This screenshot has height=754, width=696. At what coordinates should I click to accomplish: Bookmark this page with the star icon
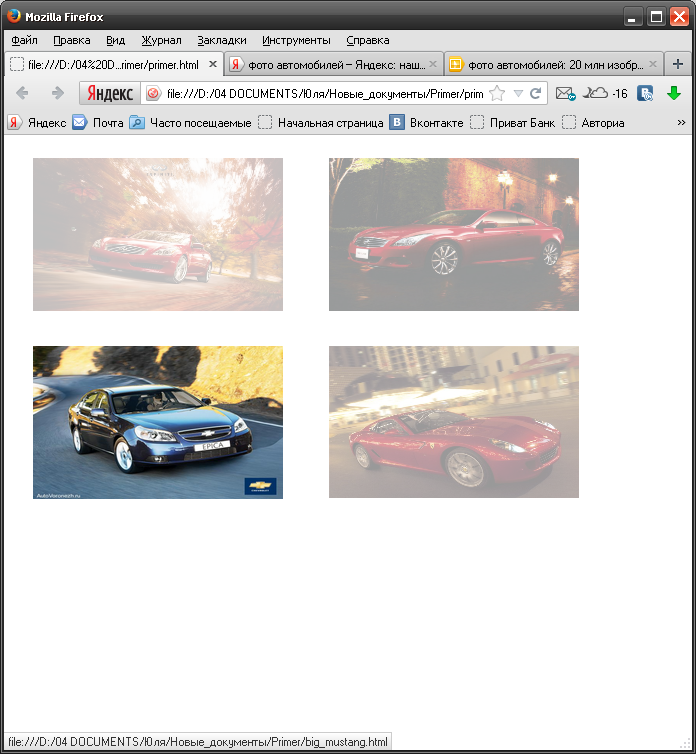pyautogui.click(x=497, y=93)
